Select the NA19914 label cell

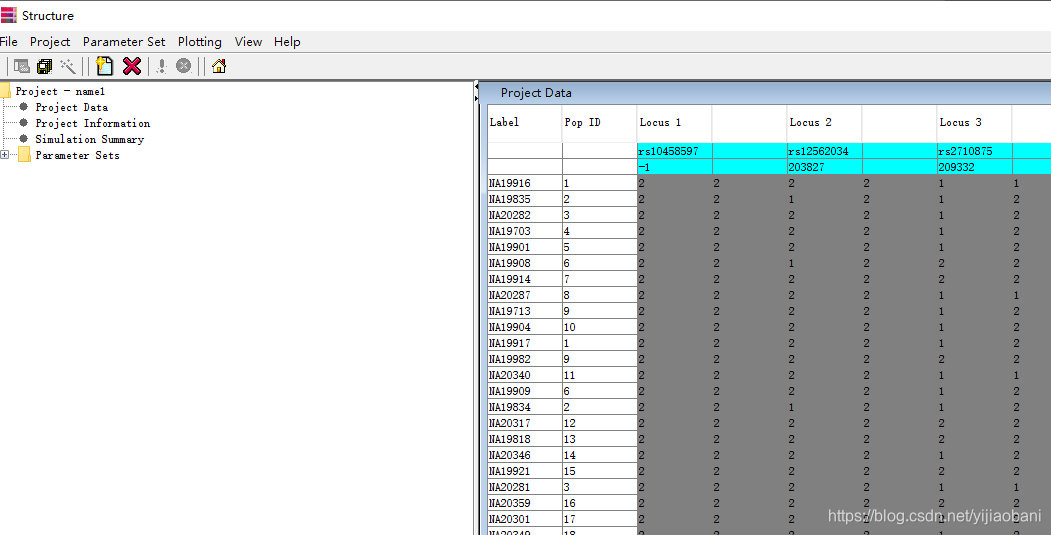tap(525, 279)
